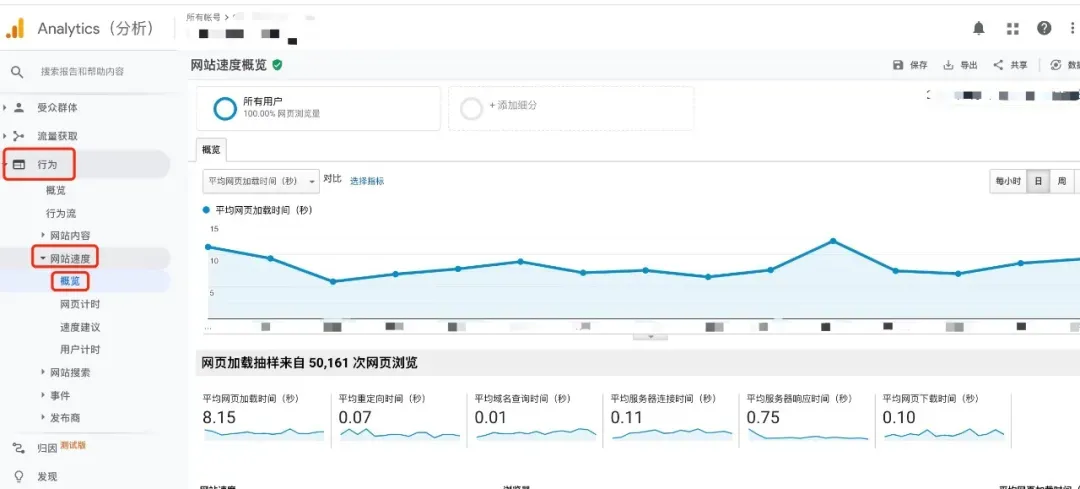Viewport: 1080px width, 489px height.
Task: Click the 保存 button label
Action: tap(919, 65)
